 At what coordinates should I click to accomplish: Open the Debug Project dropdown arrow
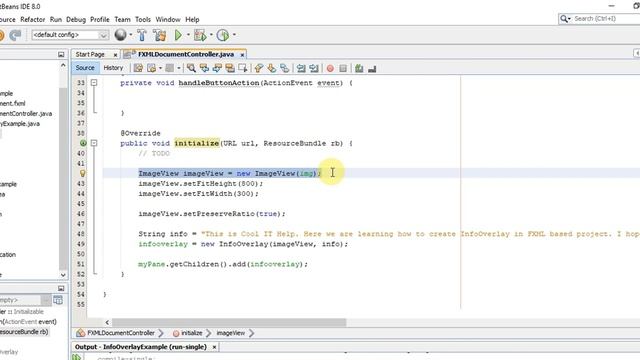(211, 35)
